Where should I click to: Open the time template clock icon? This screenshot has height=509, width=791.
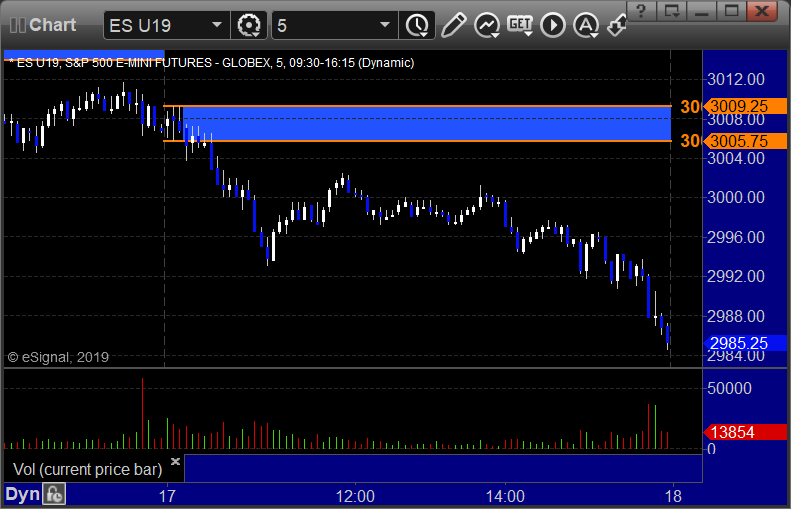[417, 25]
